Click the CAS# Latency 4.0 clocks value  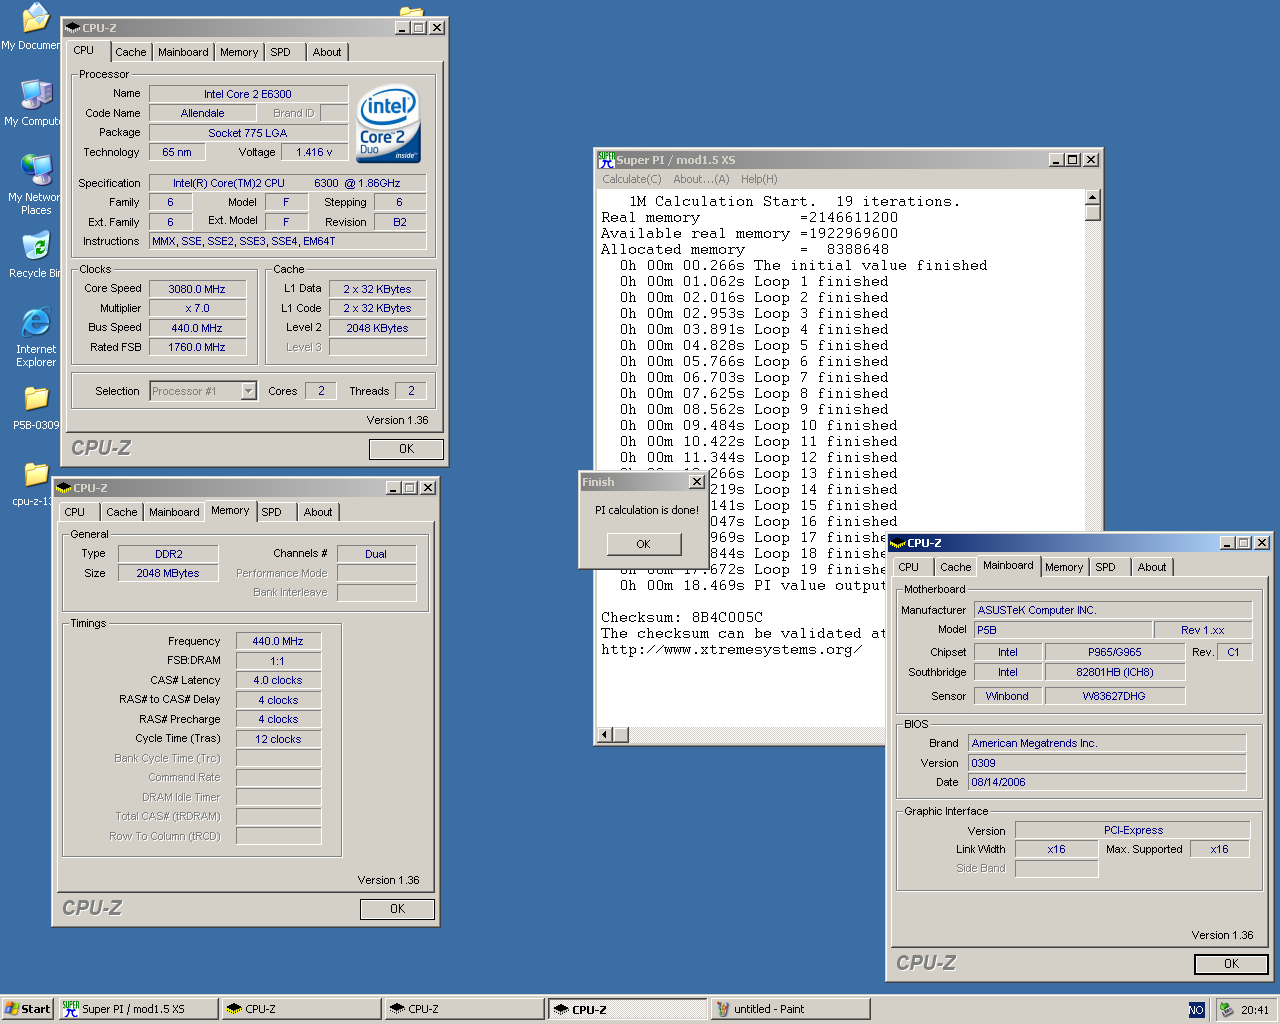pos(278,680)
